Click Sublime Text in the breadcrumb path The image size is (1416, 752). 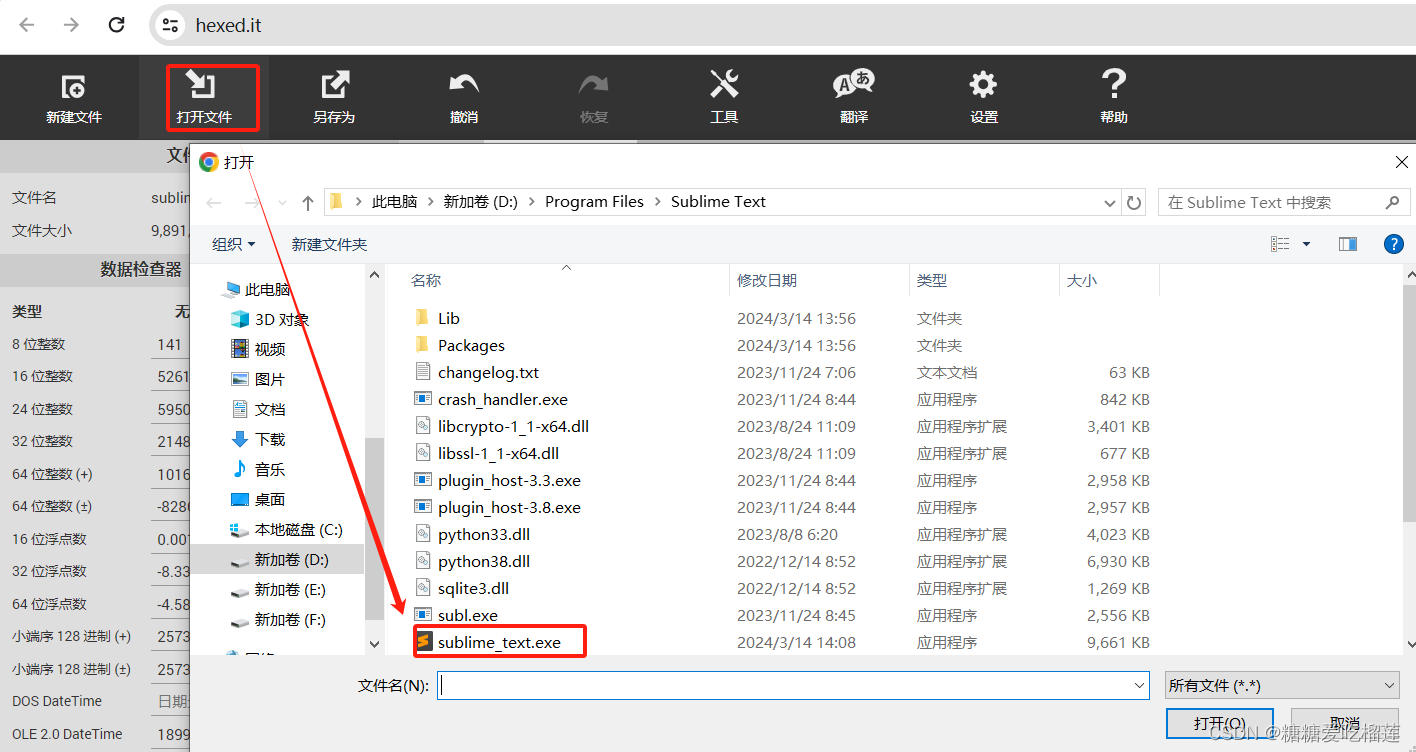[x=718, y=202]
